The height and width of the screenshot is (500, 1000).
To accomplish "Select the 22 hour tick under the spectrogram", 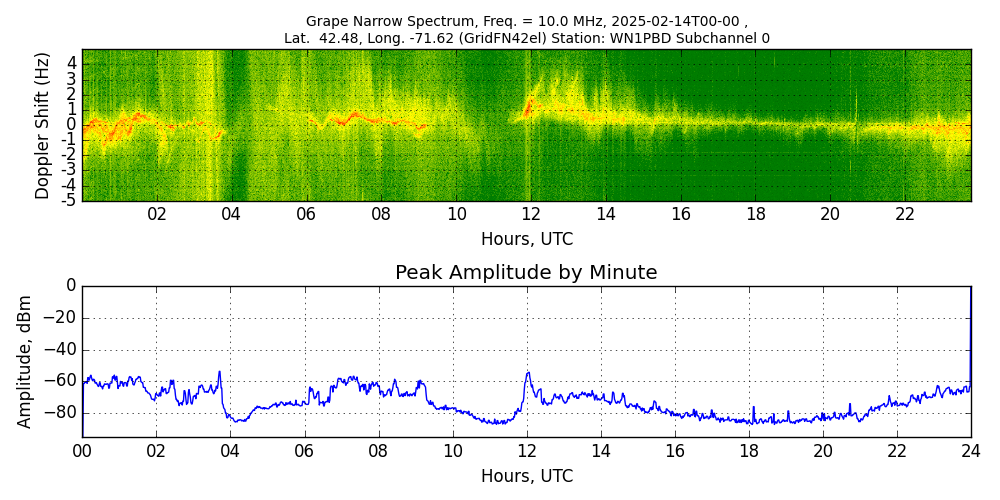I will tap(905, 214).
